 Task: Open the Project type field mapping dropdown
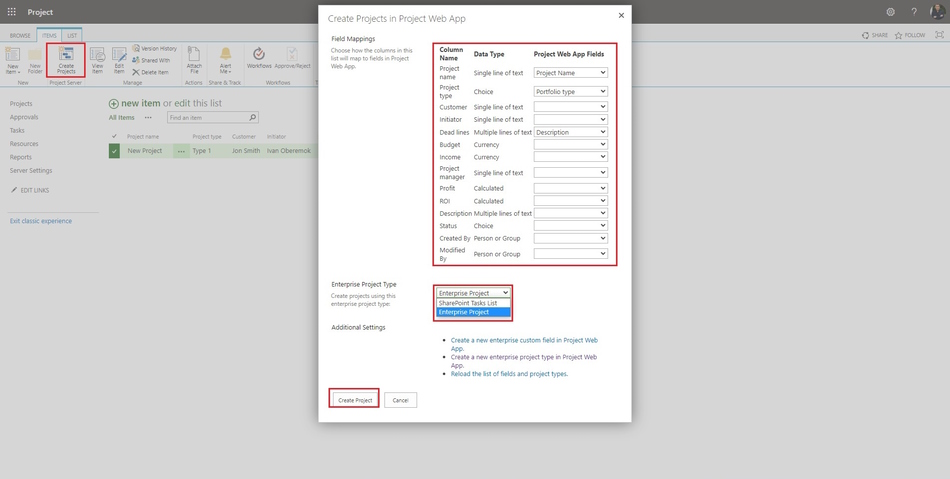pos(571,91)
